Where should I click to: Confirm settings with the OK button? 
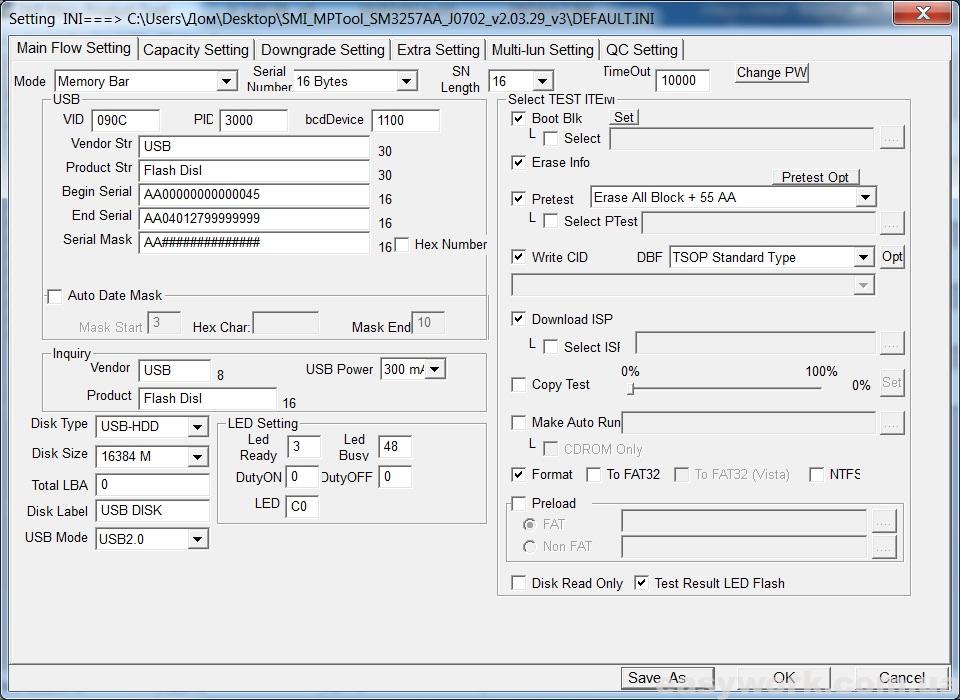784,677
